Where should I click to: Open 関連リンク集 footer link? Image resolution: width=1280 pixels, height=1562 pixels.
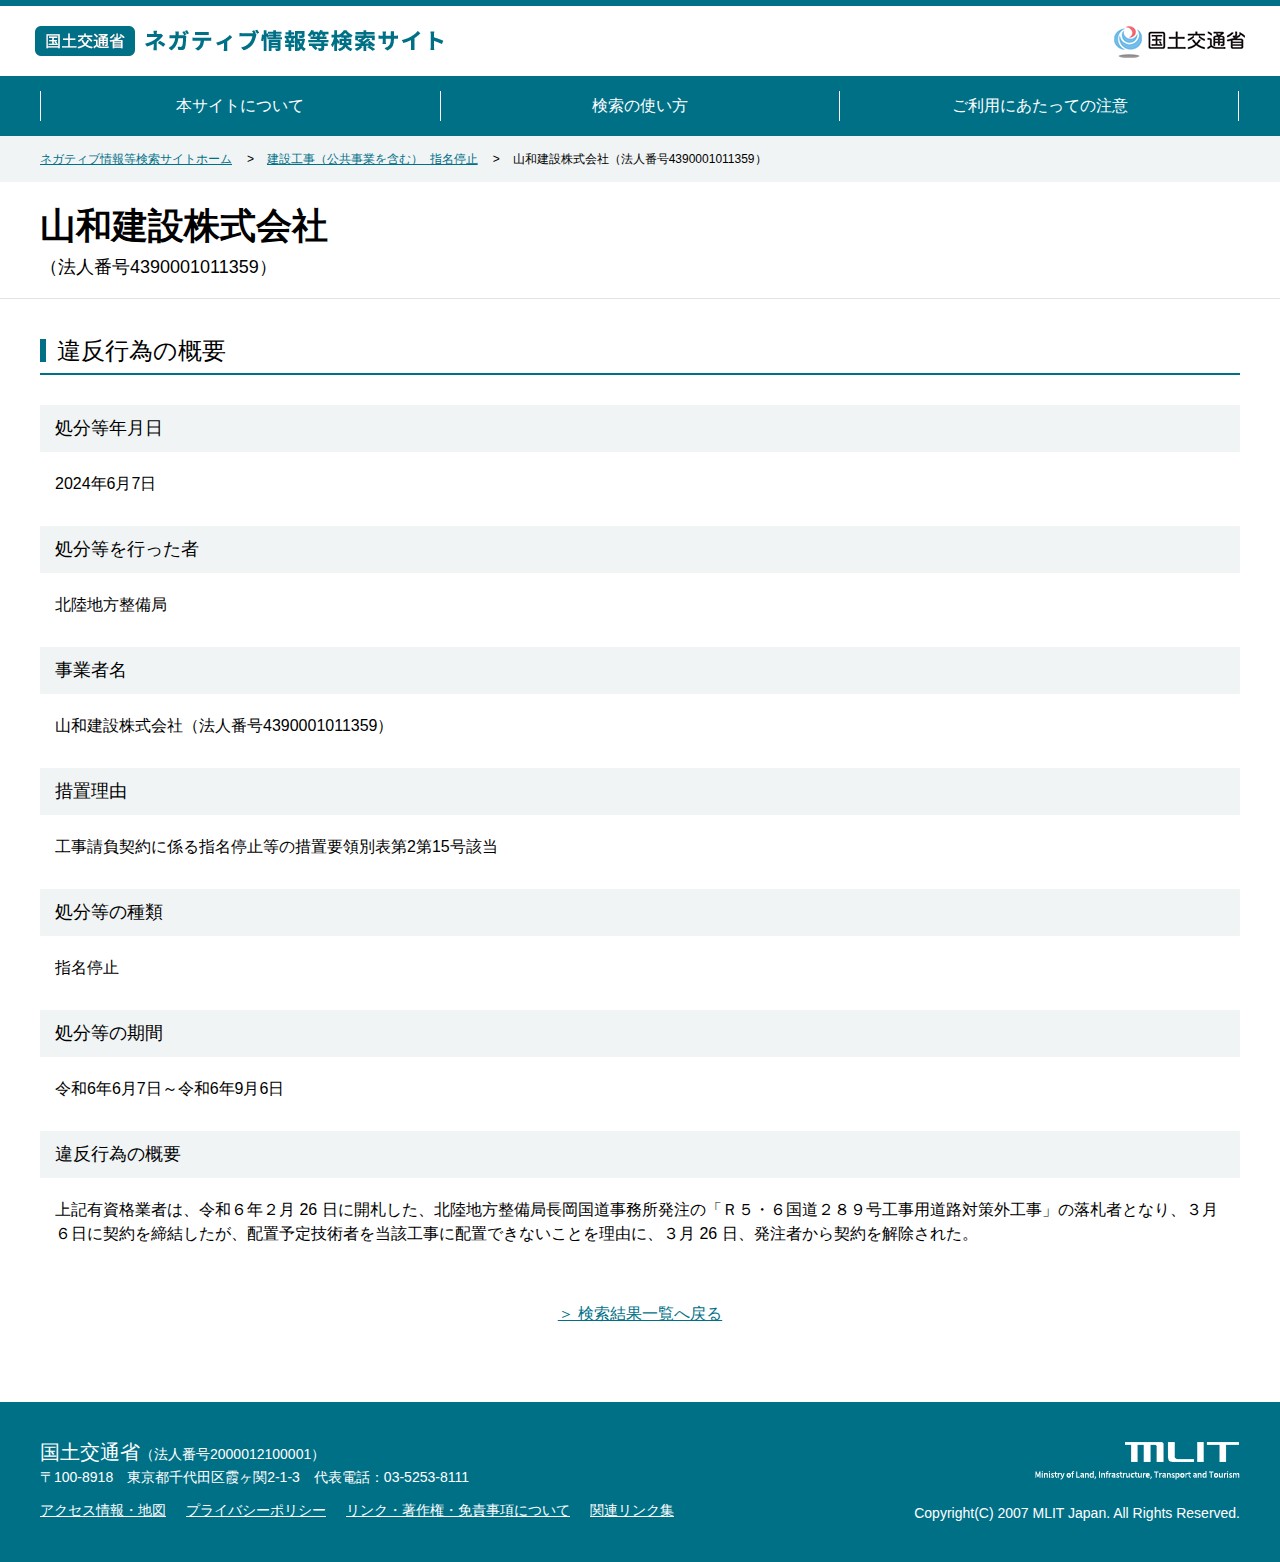[632, 1511]
